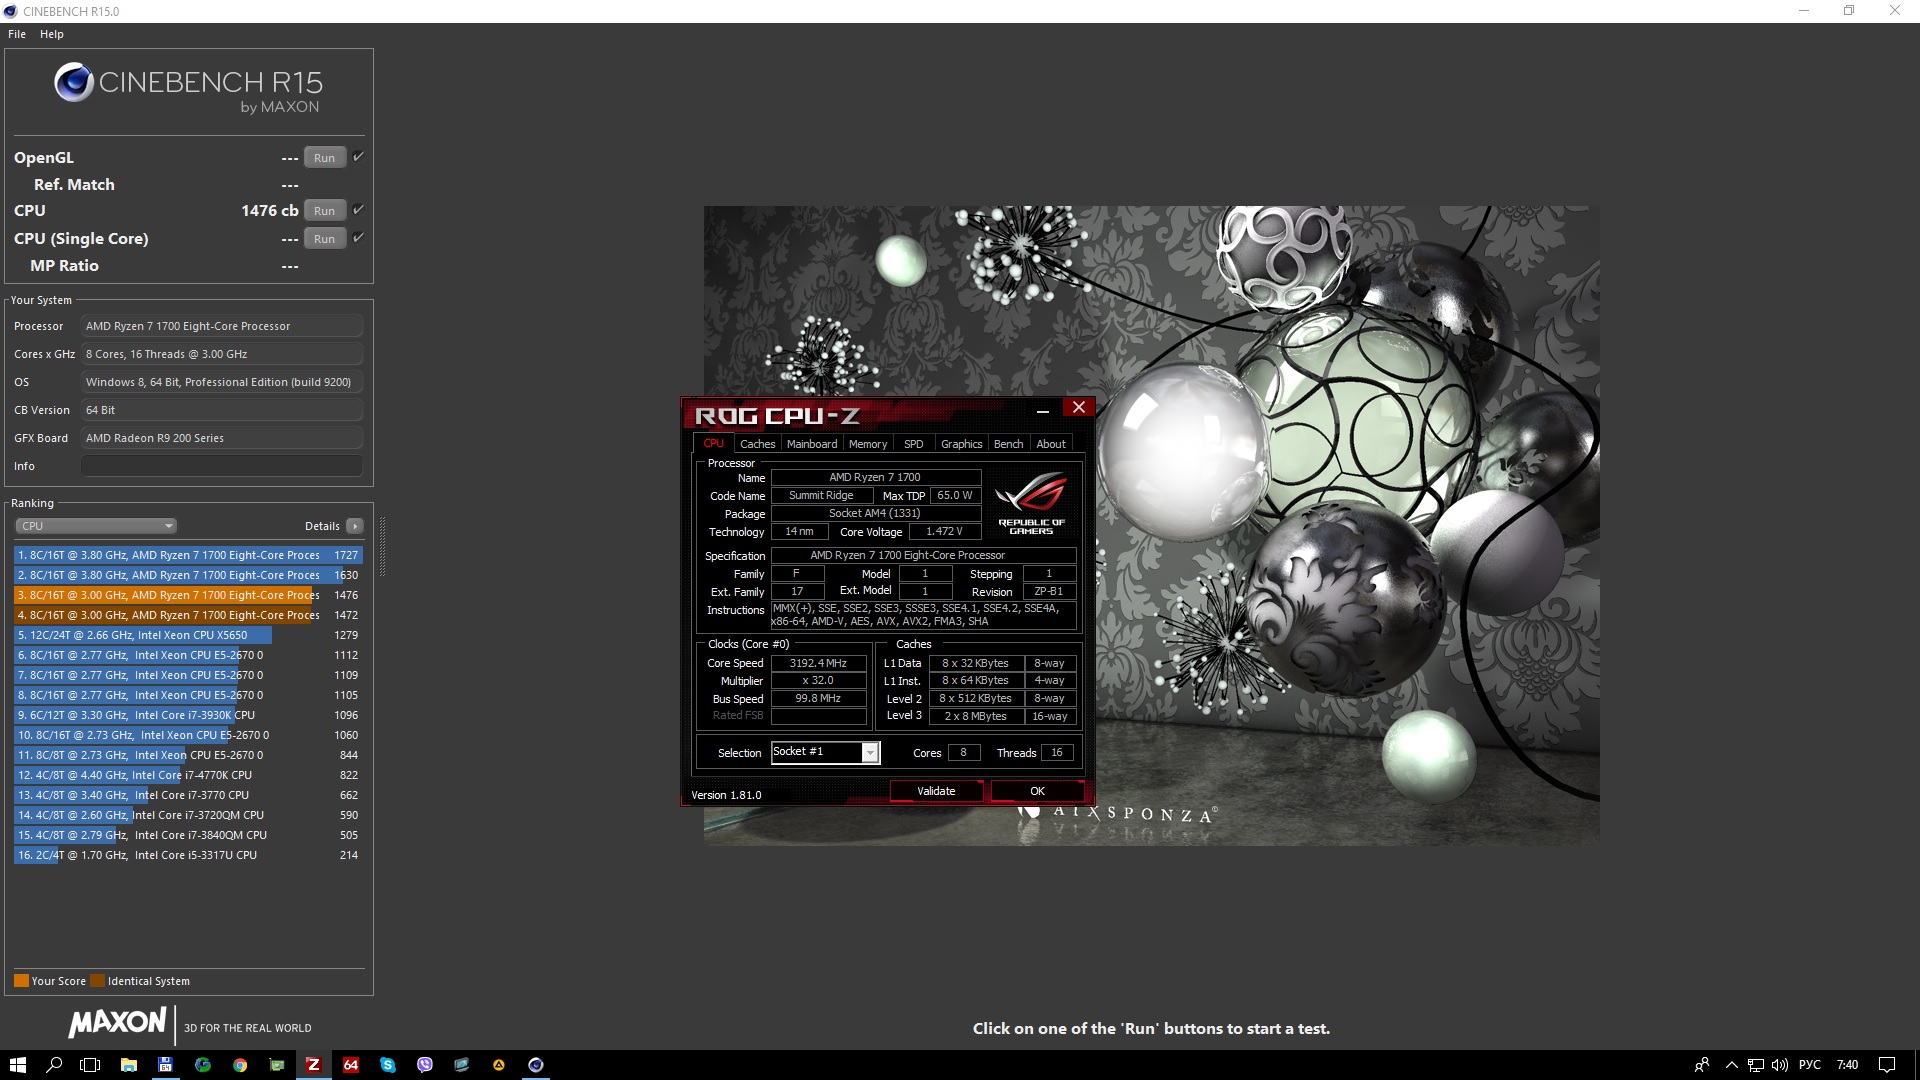1920x1080 pixels.
Task: Click the Chrome taskbar icon
Action: [240, 1065]
